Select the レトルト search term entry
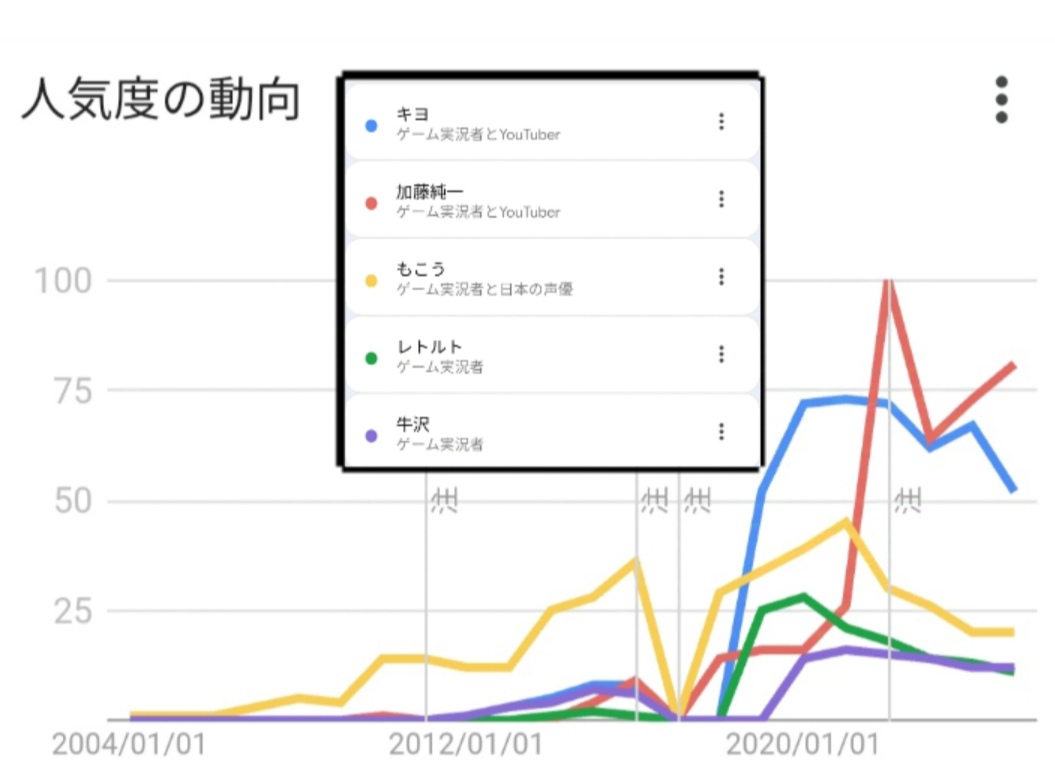Image resolution: width=1055 pixels, height=766 pixels. pos(551,355)
